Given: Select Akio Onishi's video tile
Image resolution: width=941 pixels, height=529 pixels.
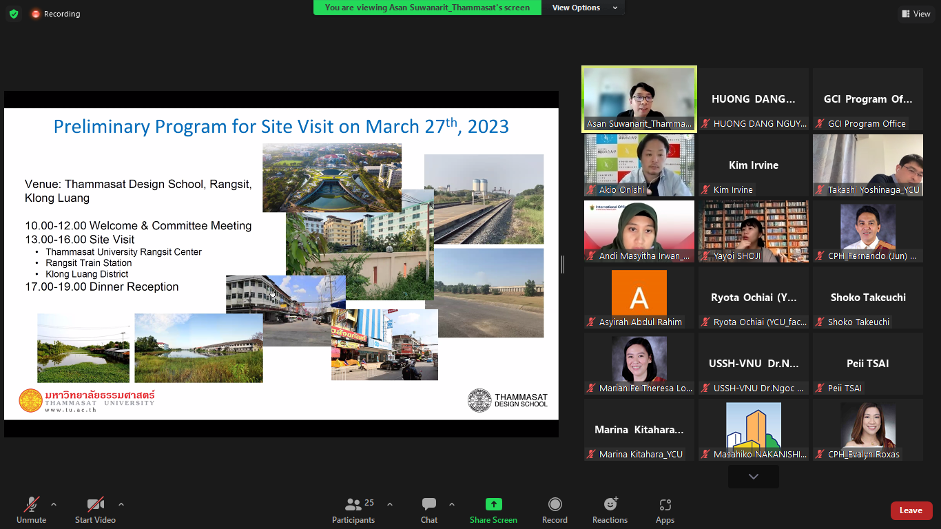Looking at the screenshot, I should click(x=639, y=165).
